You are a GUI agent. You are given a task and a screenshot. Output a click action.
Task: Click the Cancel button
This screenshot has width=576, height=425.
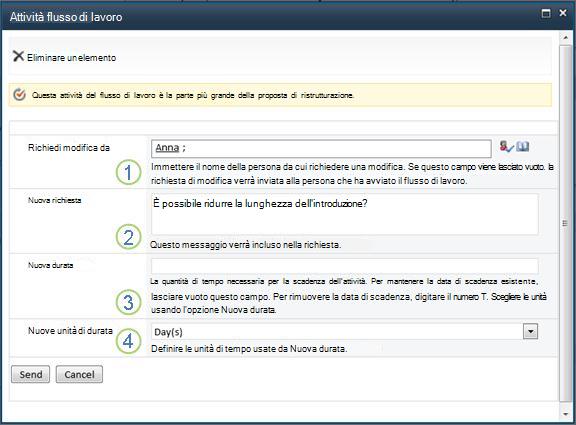coord(79,374)
